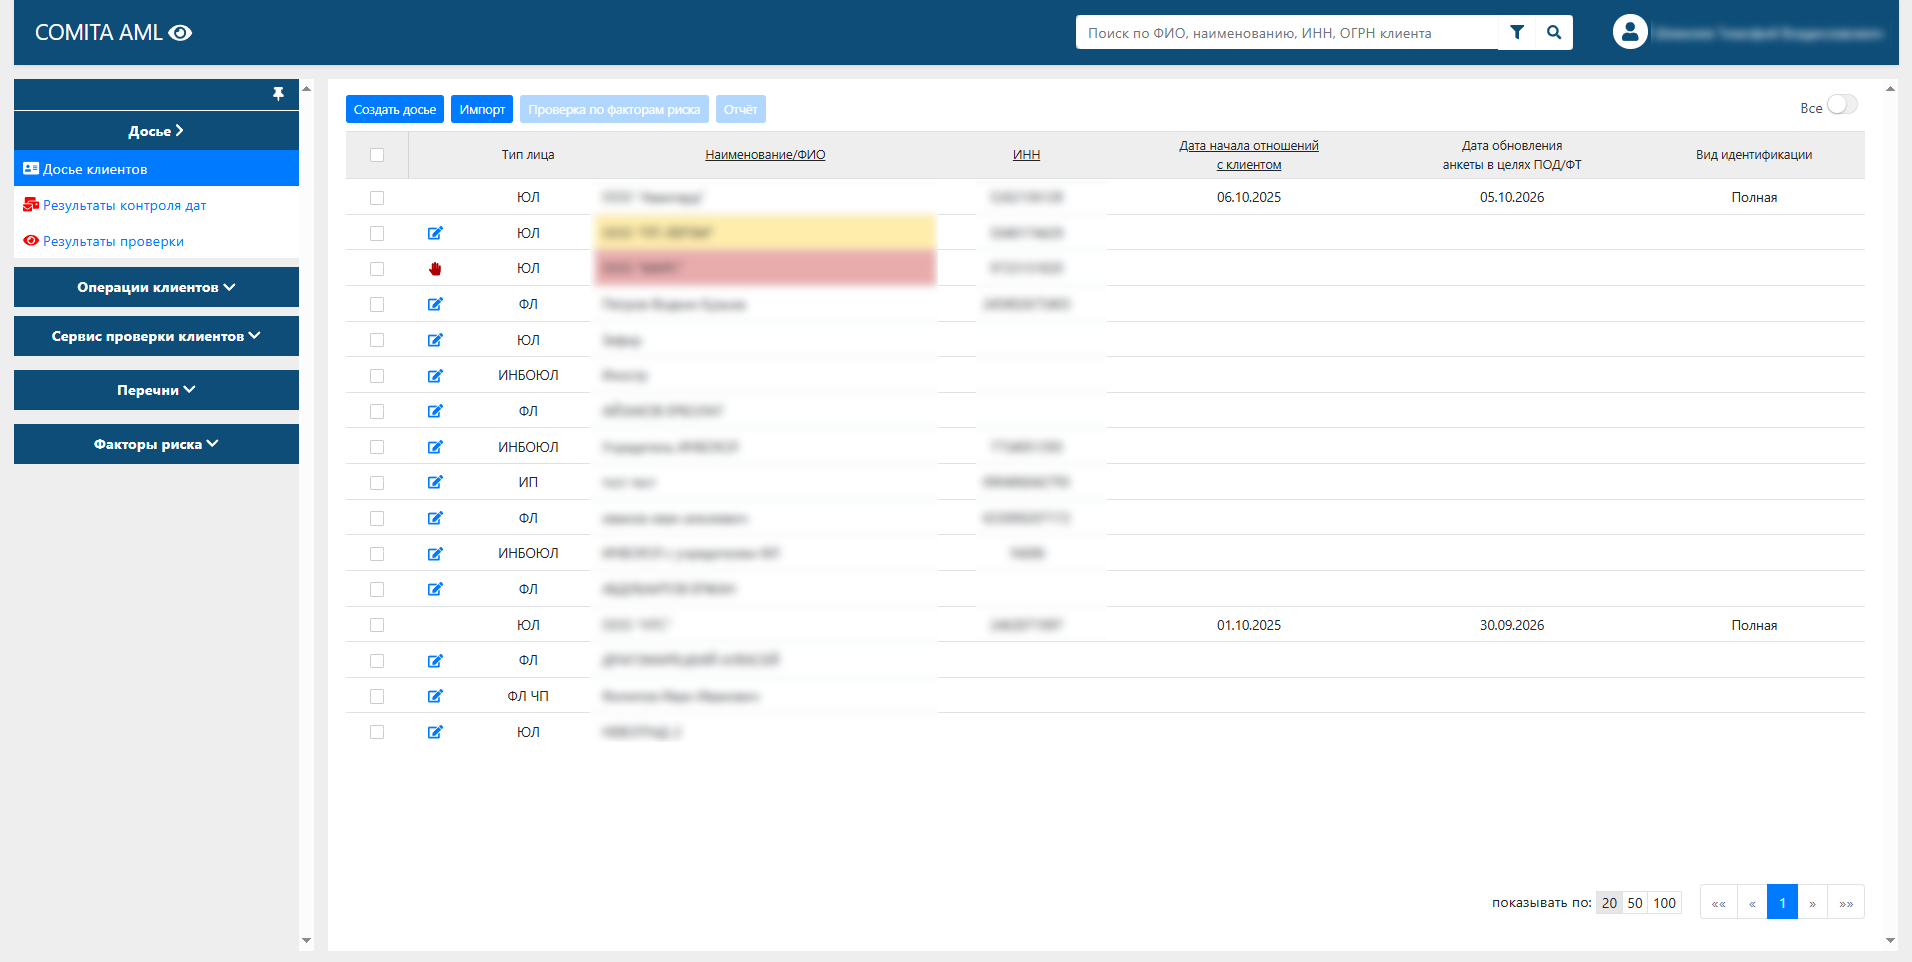The image size is (1912, 962).
Task: Open the user profile avatar icon
Action: pos(1629,32)
